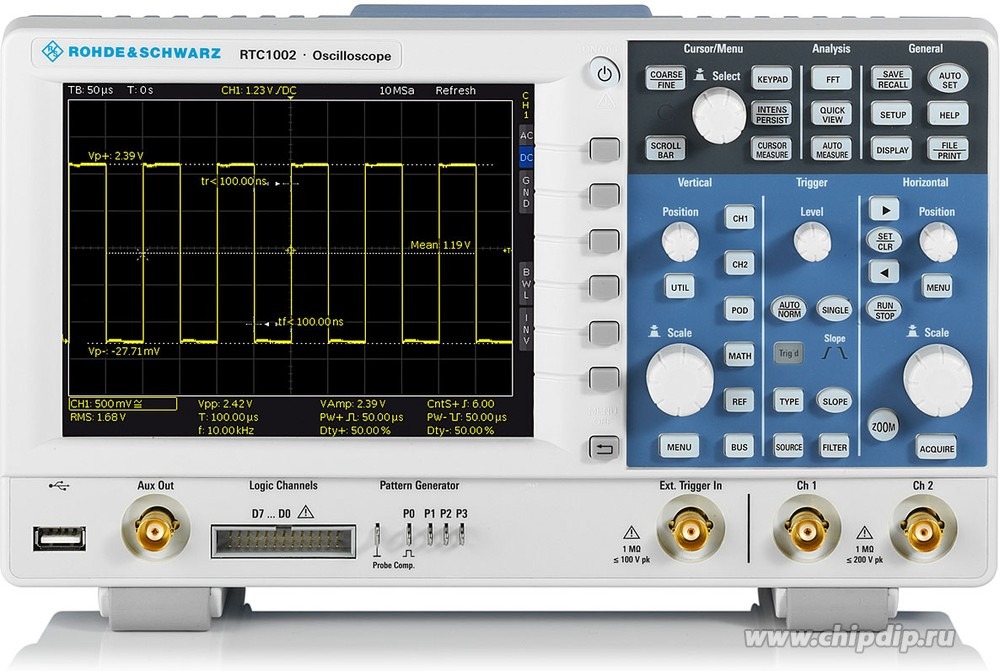The image size is (1000, 671).
Task: Click the Horizontal Position knob
Action: pyautogui.click(x=938, y=242)
